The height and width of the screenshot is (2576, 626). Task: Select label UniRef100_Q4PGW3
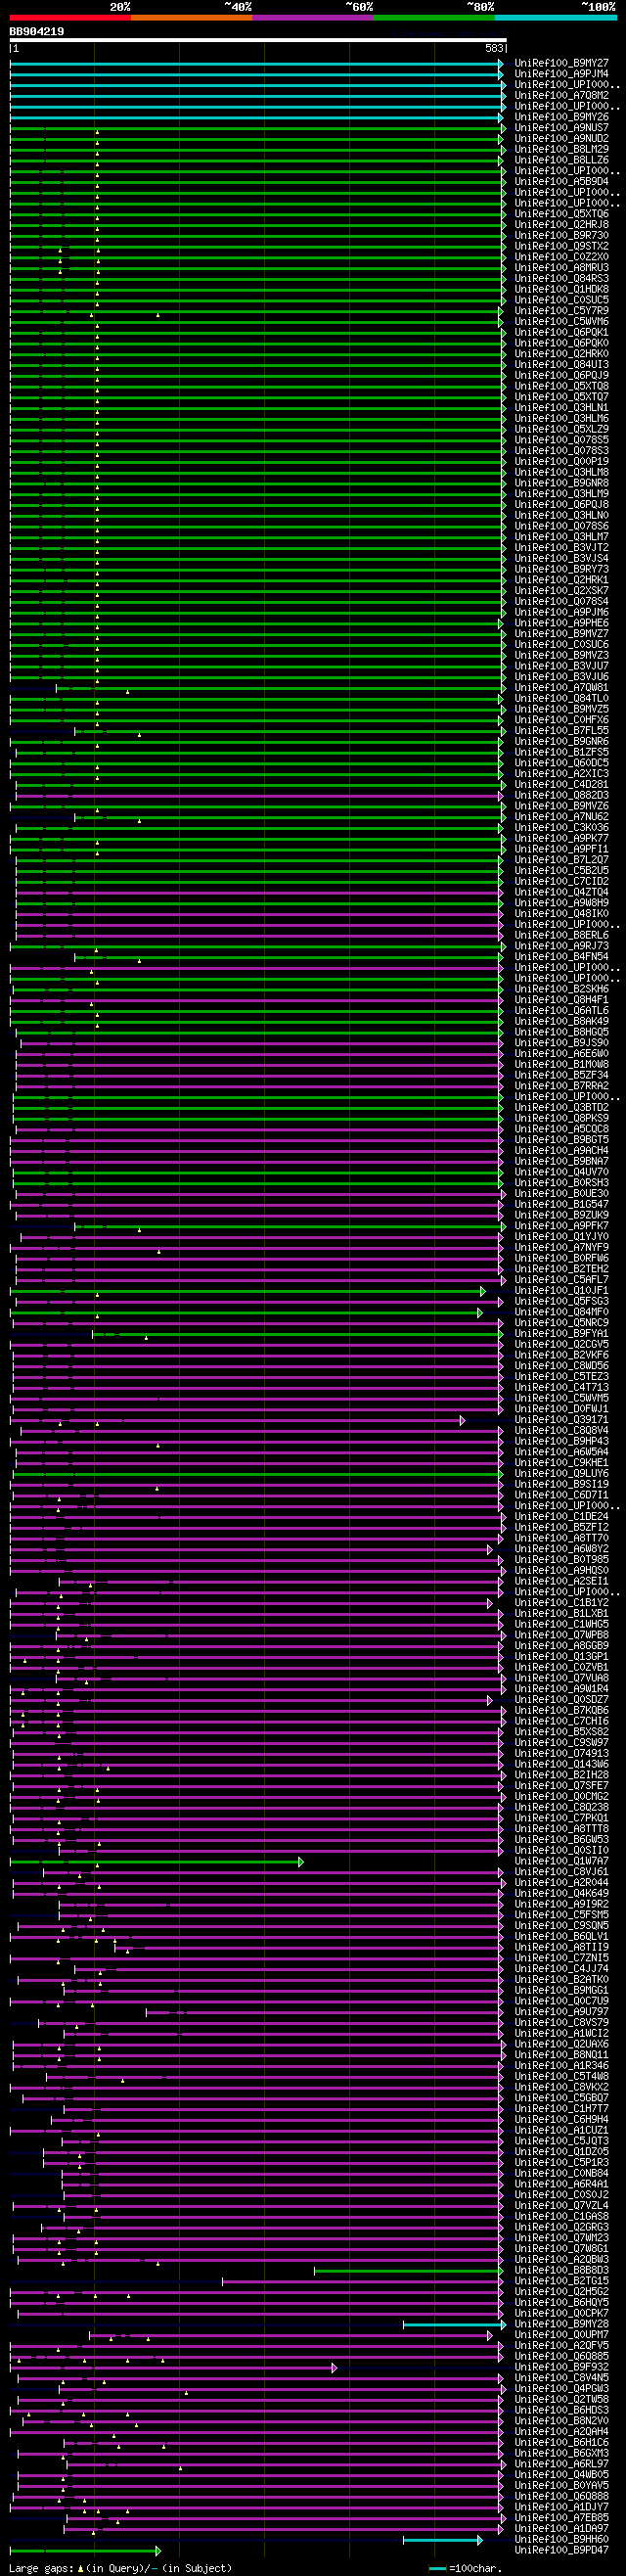562,2389
